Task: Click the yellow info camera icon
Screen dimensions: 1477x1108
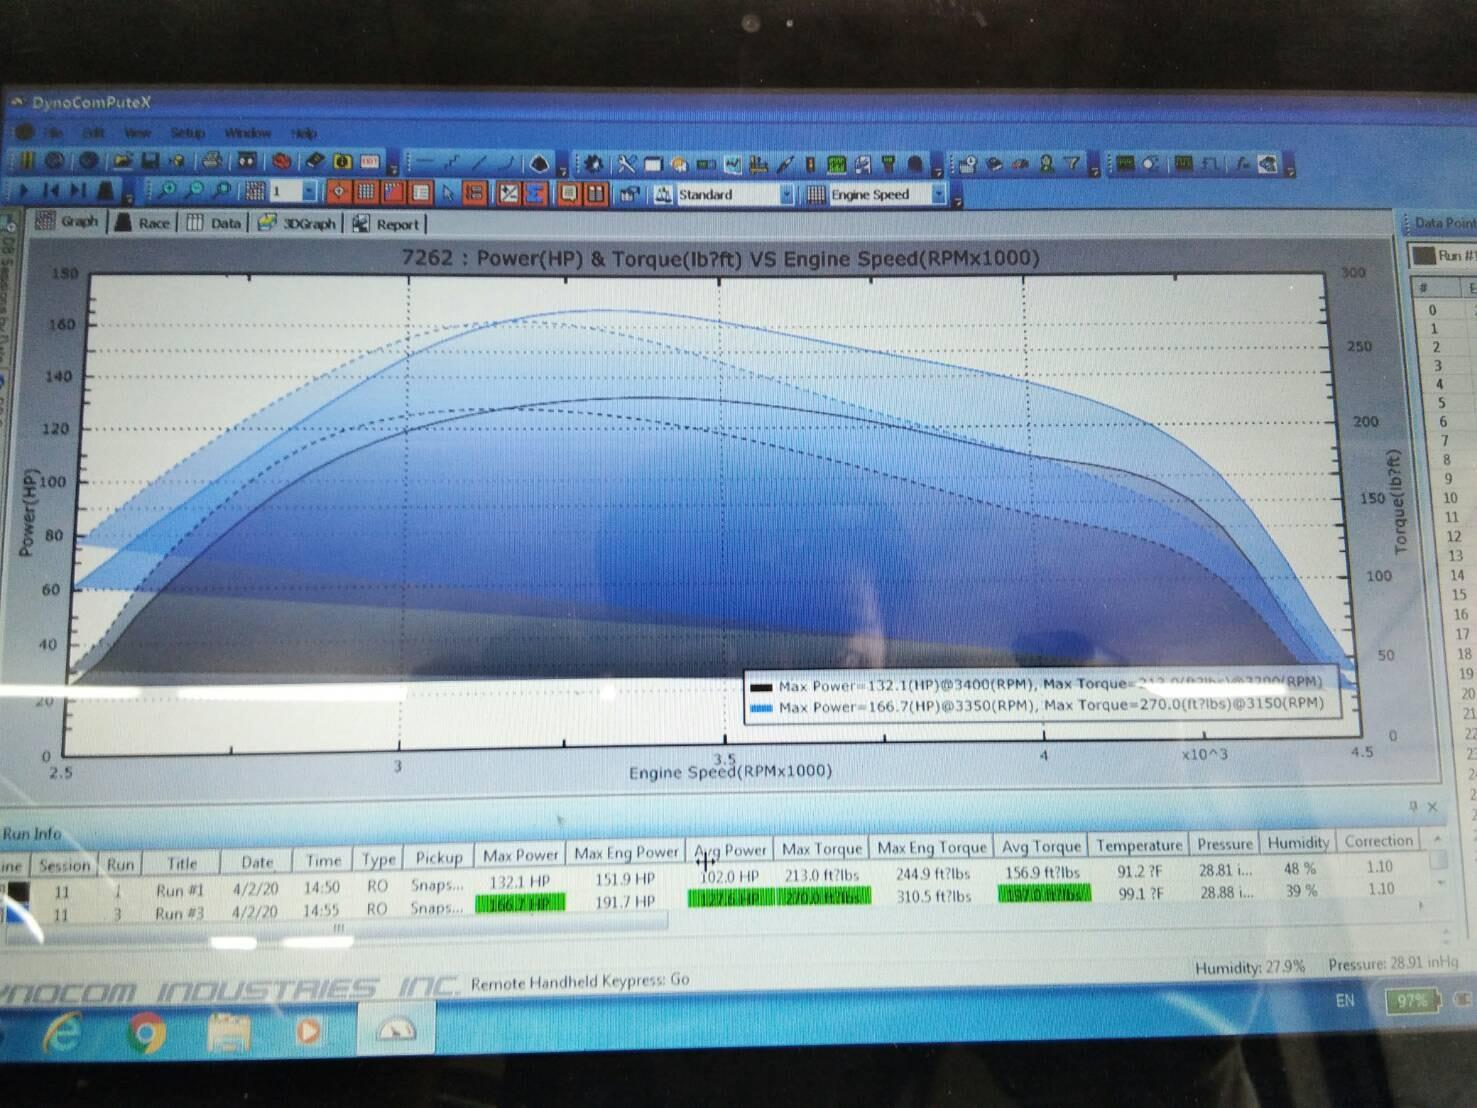Action: tap(342, 161)
